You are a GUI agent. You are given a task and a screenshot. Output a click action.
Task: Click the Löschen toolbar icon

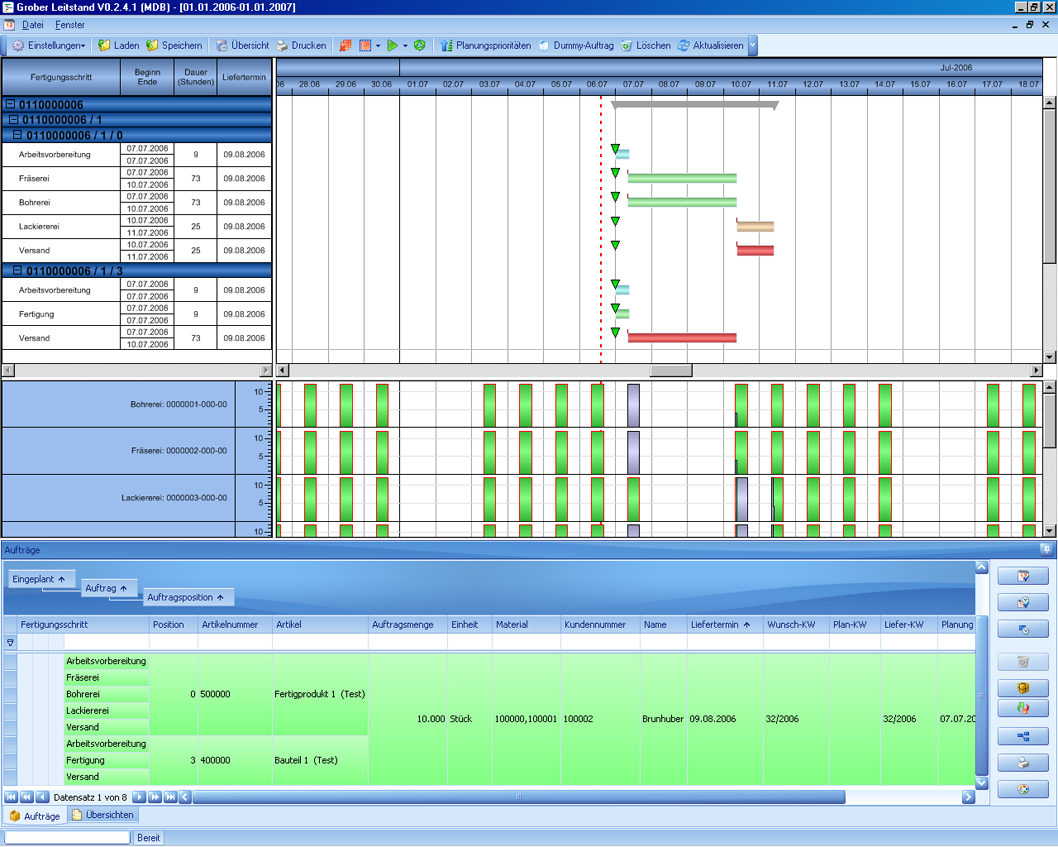point(627,46)
